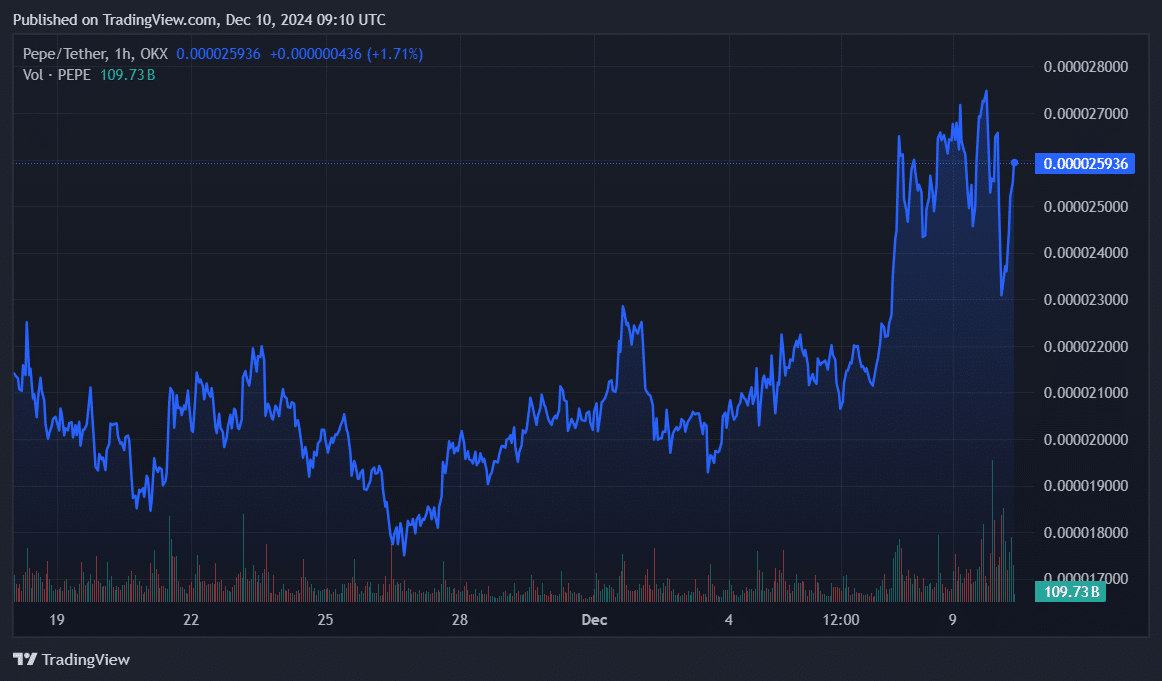Select the blue dot at the latest price point
The image size is (1162, 681).
coord(1013,161)
